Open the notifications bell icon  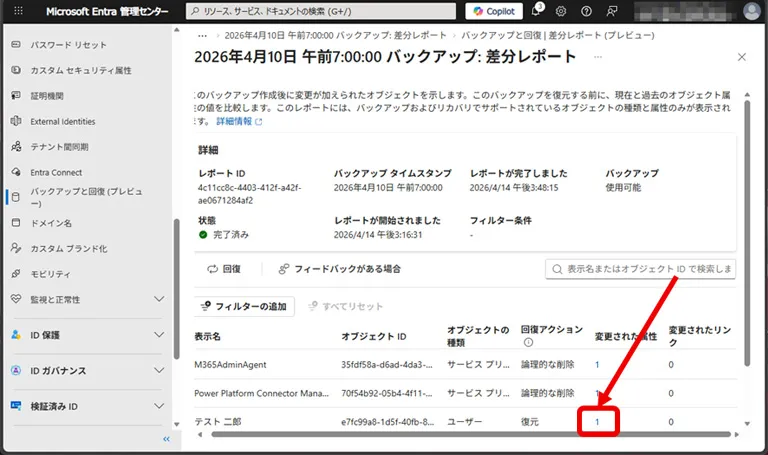536,11
